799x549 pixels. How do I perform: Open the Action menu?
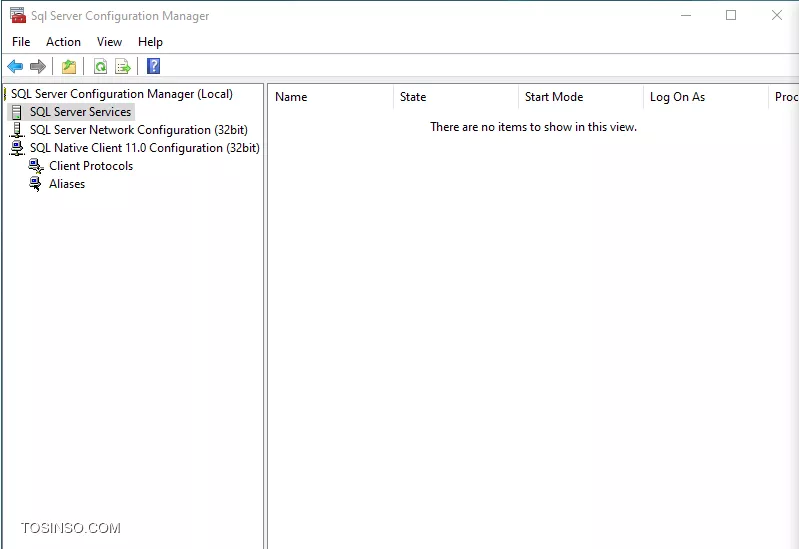pyautogui.click(x=63, y=42)
